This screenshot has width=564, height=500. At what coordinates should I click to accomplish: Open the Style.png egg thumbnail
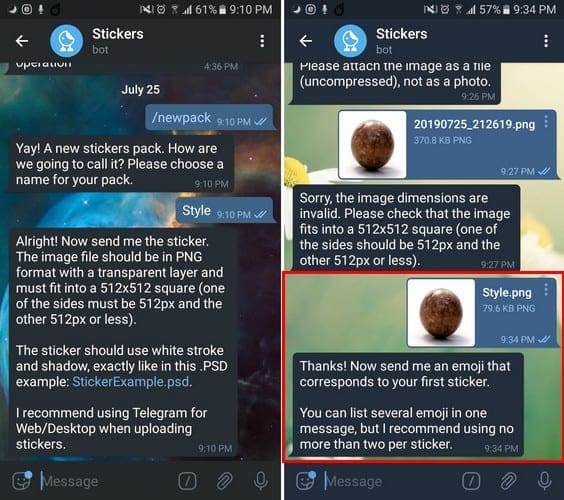click(441, 313)
